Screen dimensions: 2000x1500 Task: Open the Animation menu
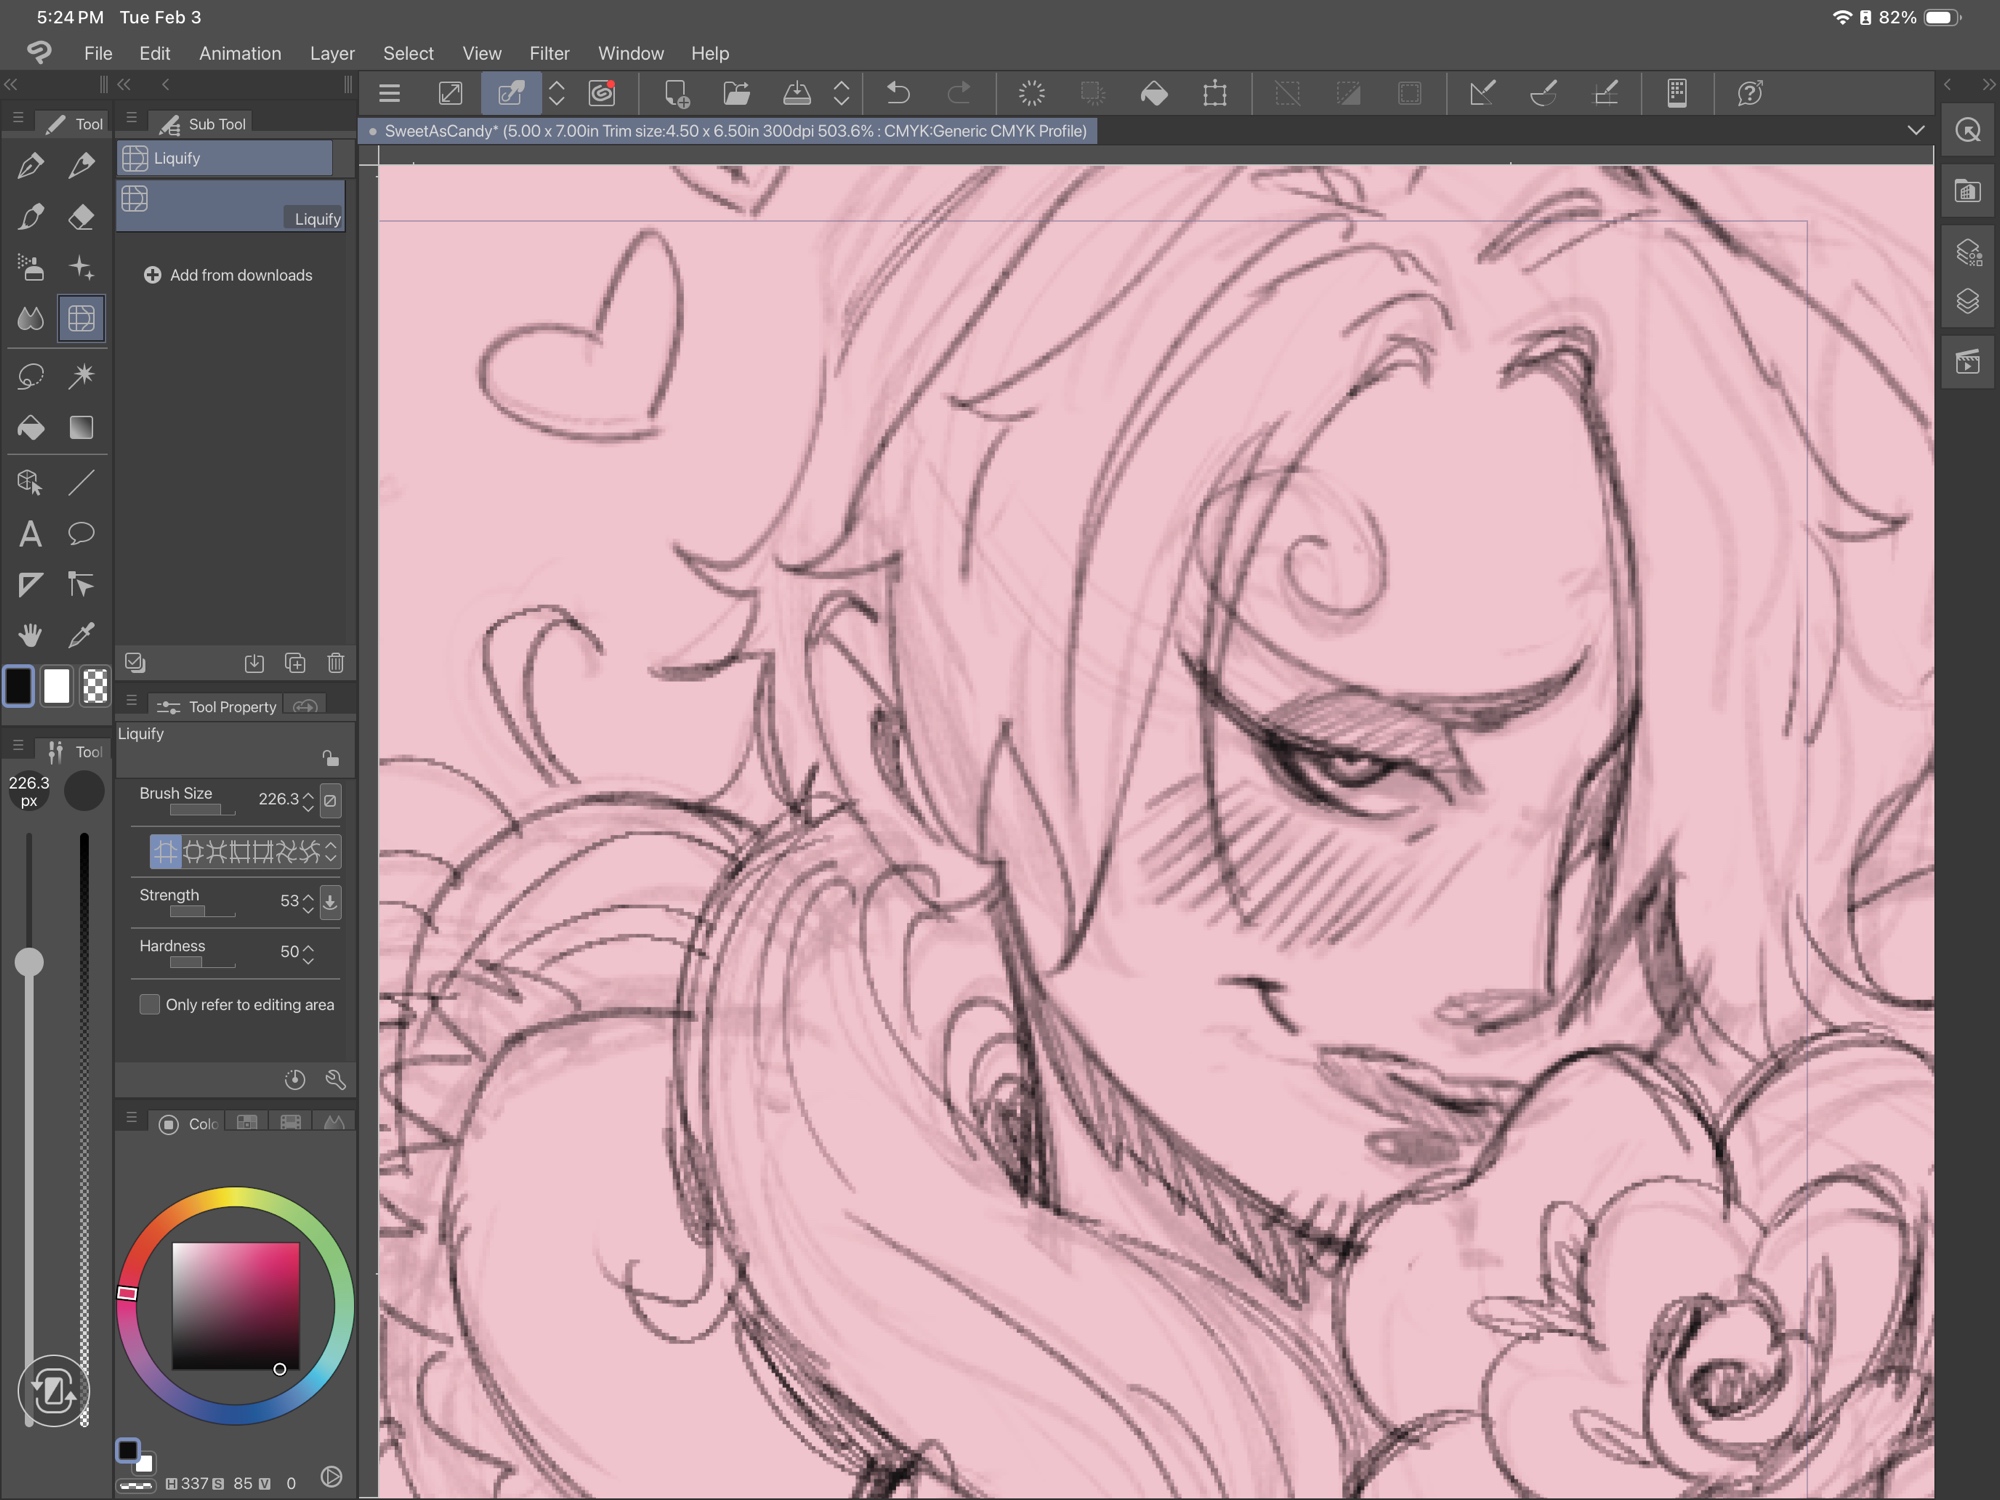coord(240,53)
